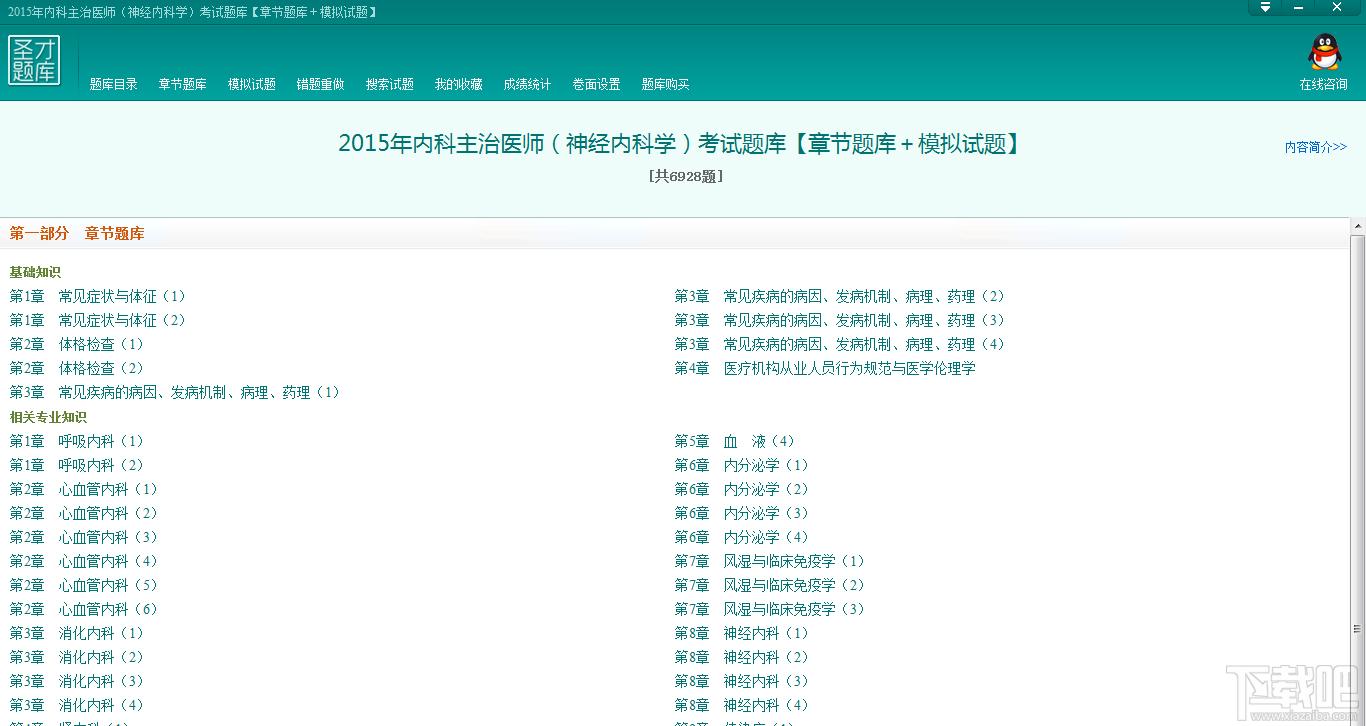Click the 在线咨询 label
This screenshot has width=1366, height=726.
click(1324, 84)
